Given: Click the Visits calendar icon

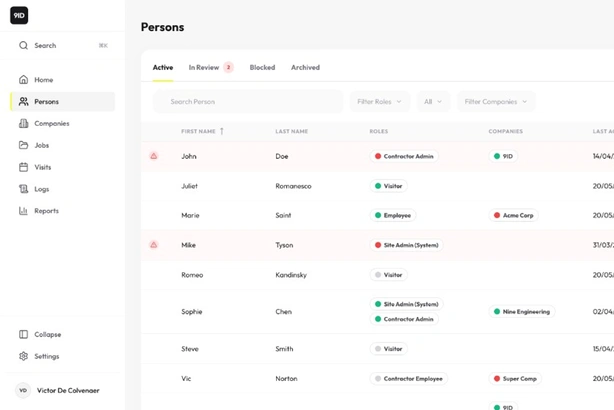Looking at the screenshot, I should (23, 167).
